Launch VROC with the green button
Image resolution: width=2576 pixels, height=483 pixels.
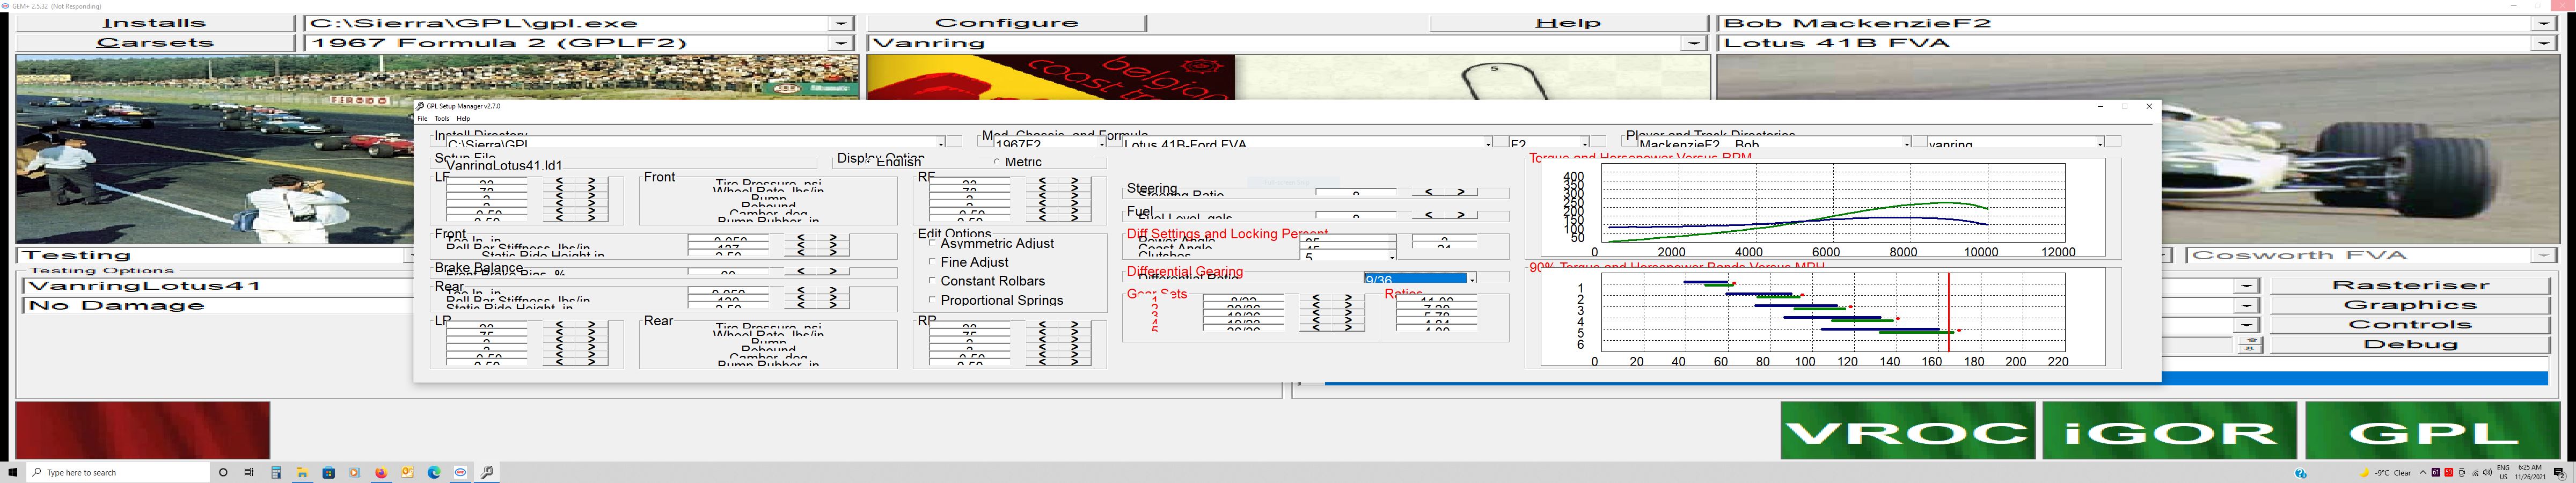pos(1908,431)
